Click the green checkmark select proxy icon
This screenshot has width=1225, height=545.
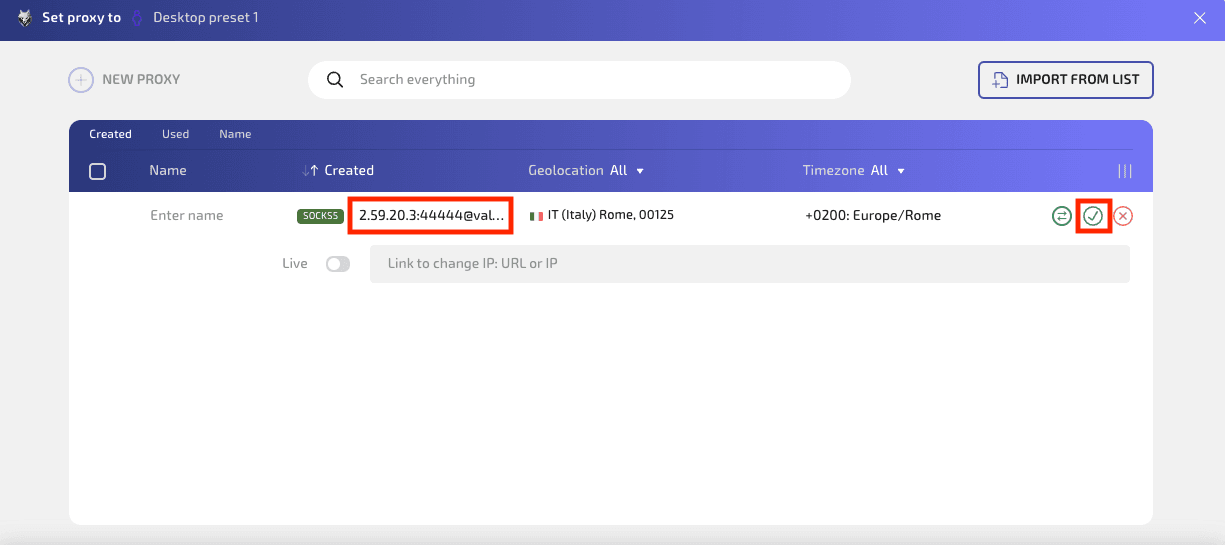1093,216
